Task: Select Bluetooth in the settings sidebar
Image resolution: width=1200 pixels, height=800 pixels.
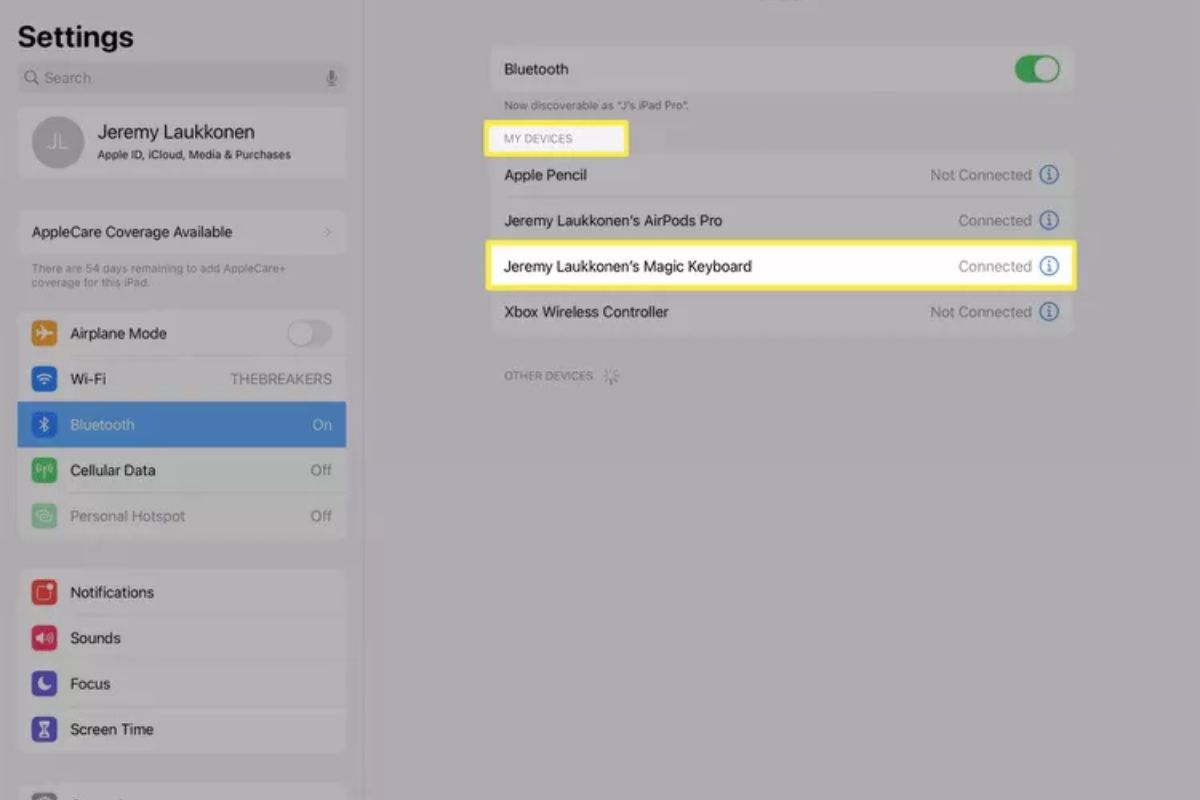Action: click(182, 425)
